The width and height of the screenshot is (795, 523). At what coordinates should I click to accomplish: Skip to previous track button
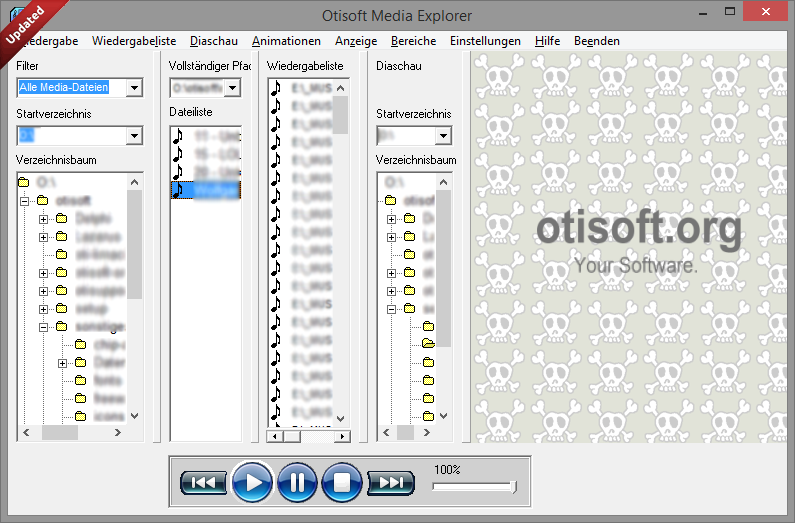[203, 482]
